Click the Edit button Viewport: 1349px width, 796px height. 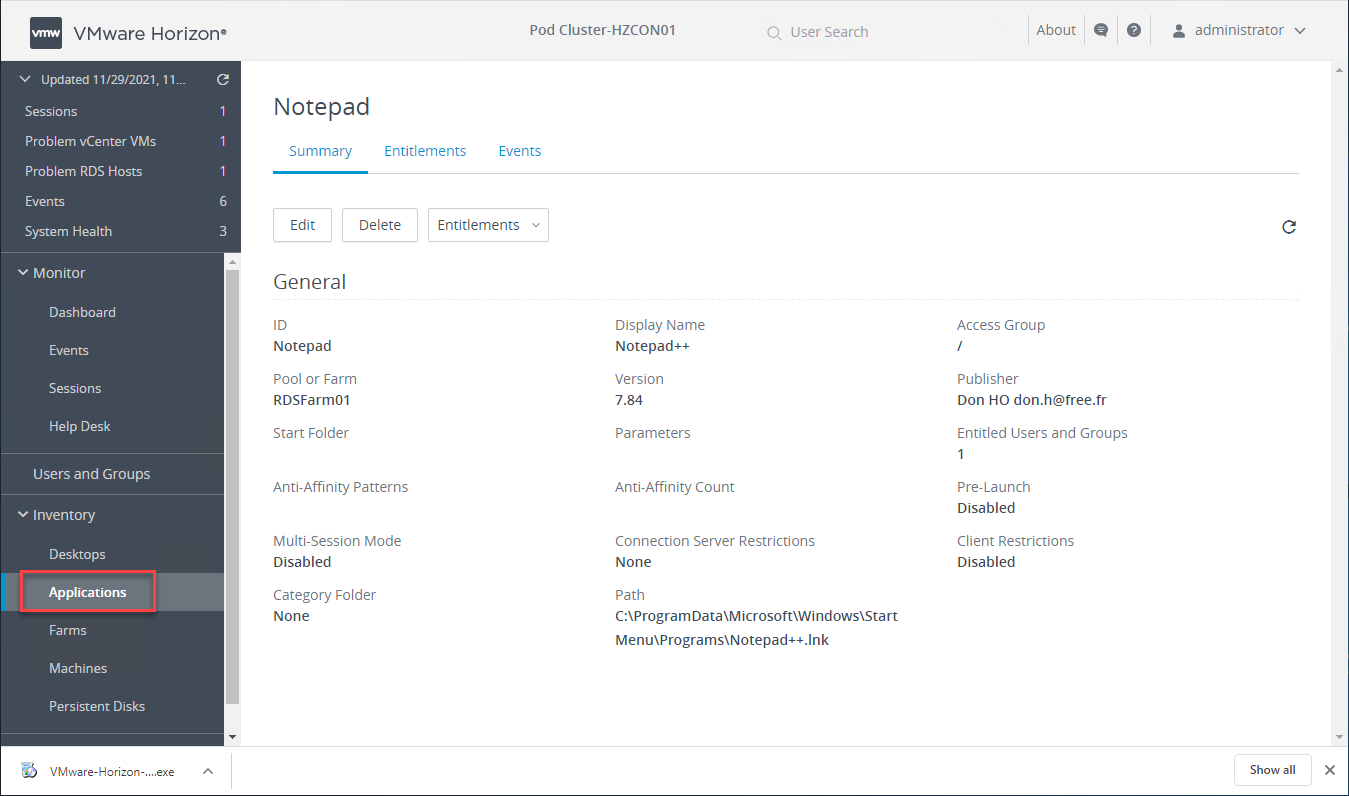click(x=302, y=225)
